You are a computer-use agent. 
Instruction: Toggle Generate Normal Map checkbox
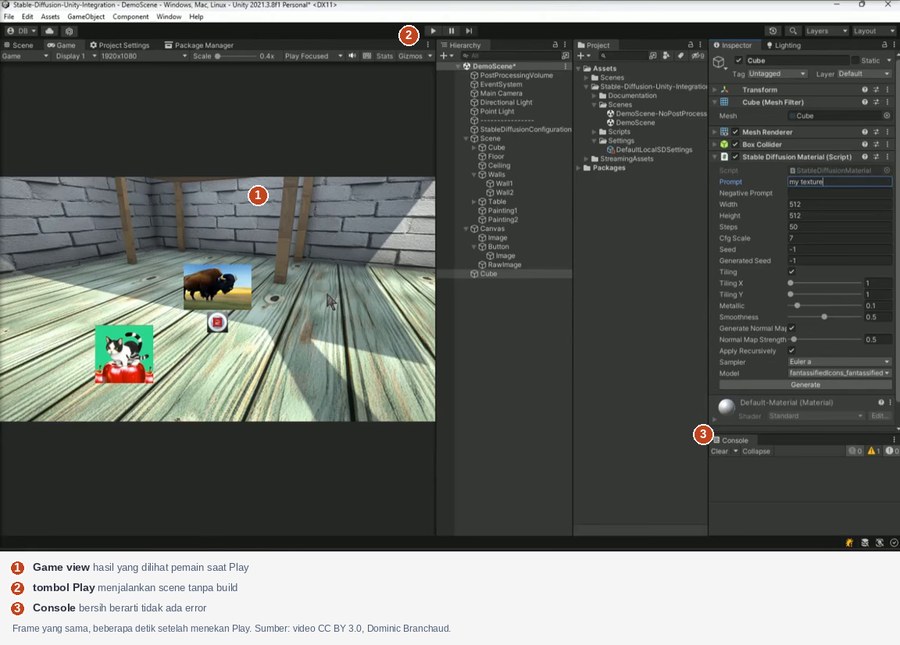coord(792,328)
